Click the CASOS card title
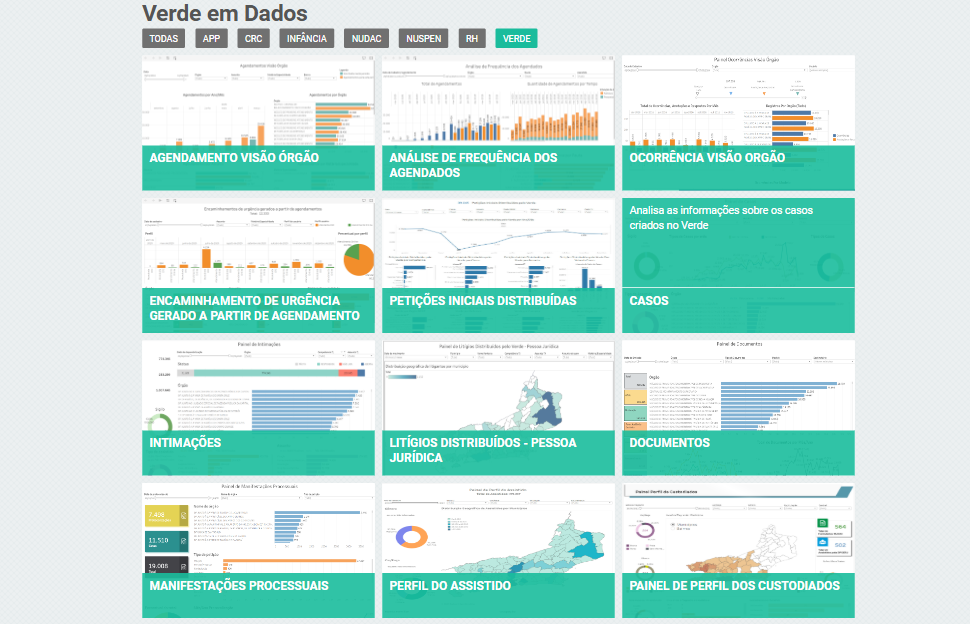 pyautogui.click(x=649, y=301)
